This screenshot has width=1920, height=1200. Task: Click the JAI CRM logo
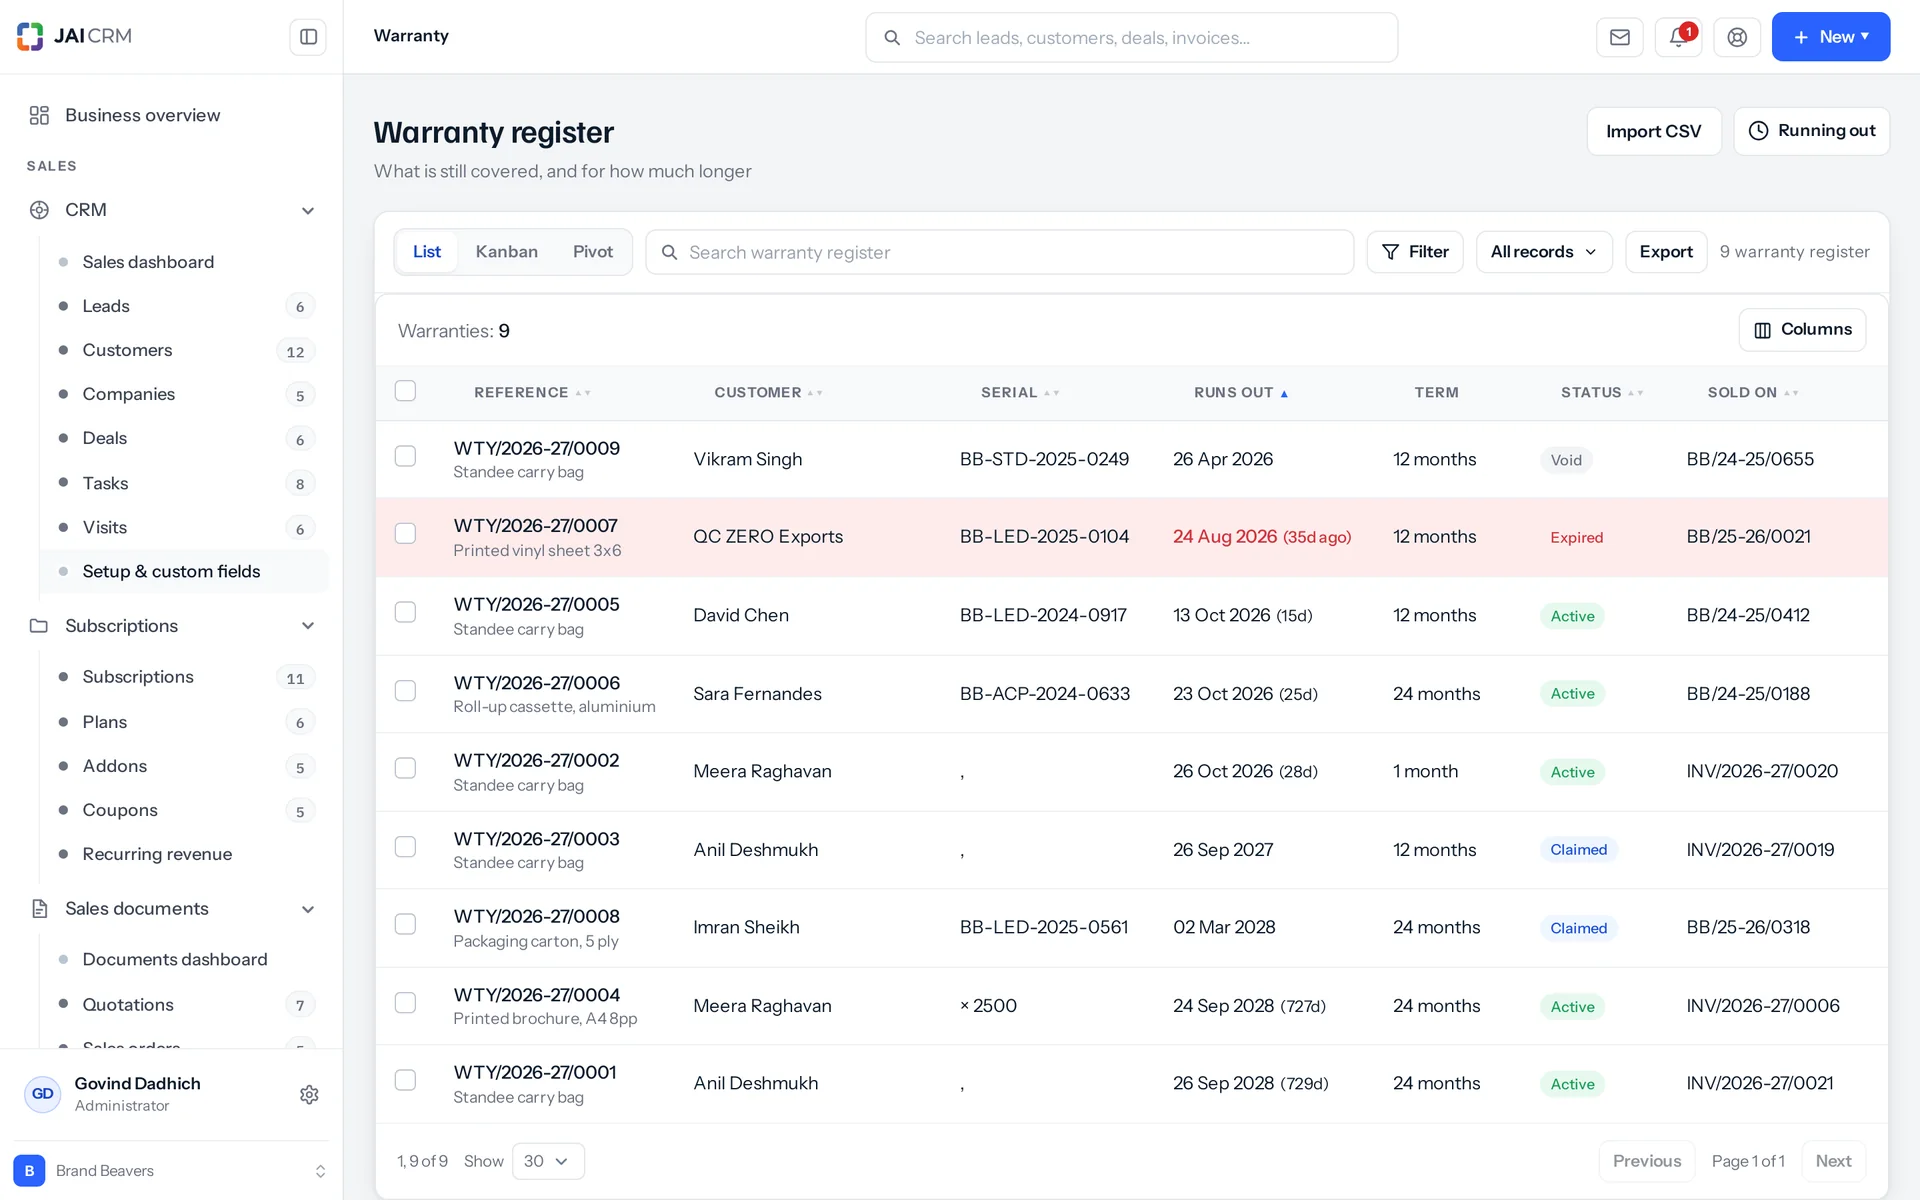pyautogui.click(x=75, y=36)
